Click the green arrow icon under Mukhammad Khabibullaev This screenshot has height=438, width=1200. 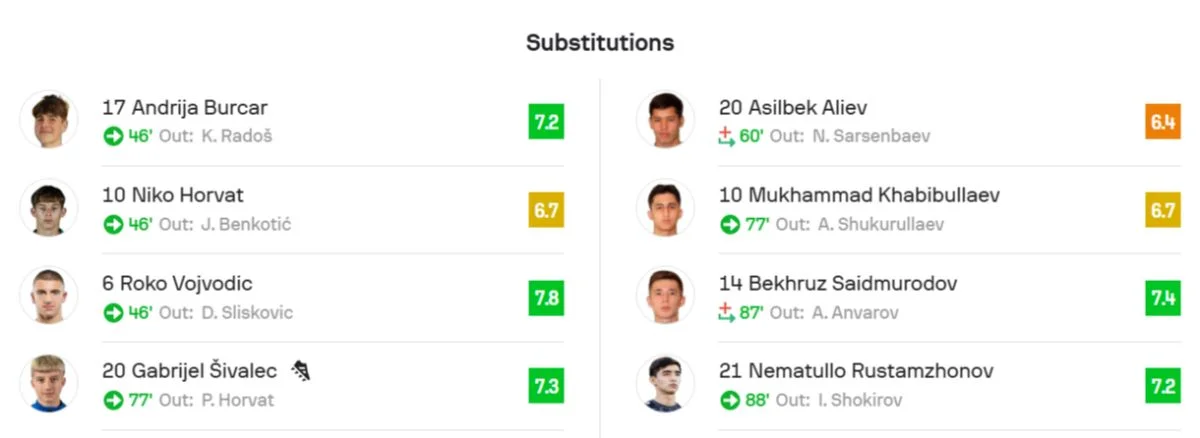[729, 224]
